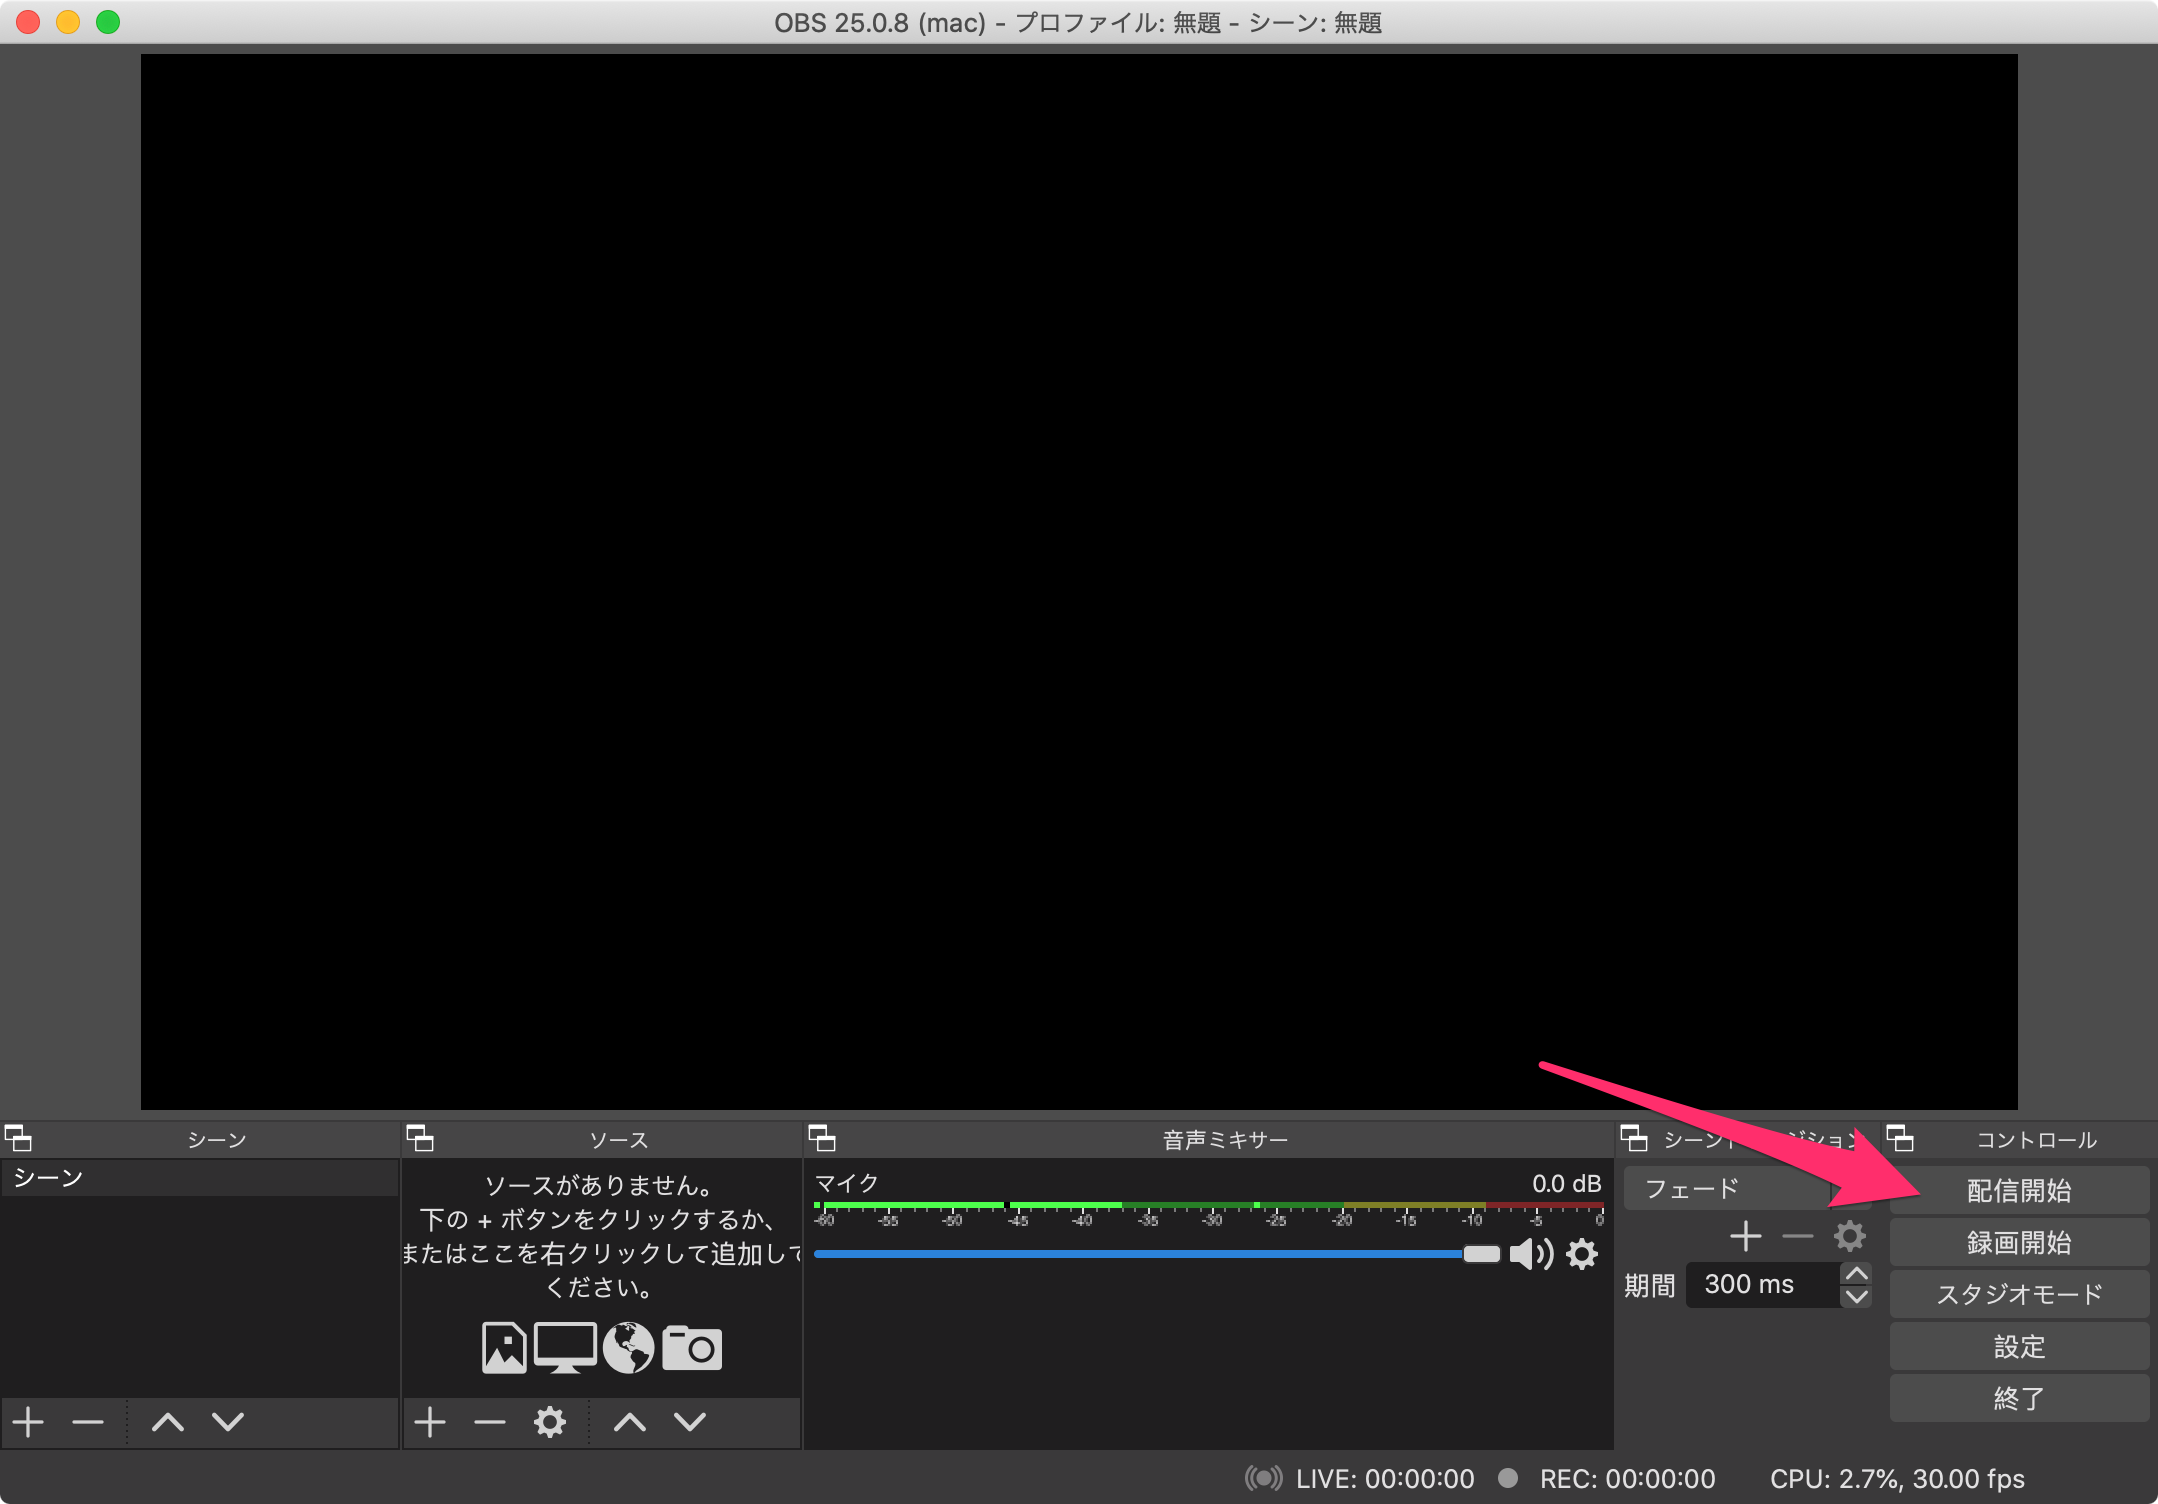Select the シーン item in scenes list

point(200,1178)
